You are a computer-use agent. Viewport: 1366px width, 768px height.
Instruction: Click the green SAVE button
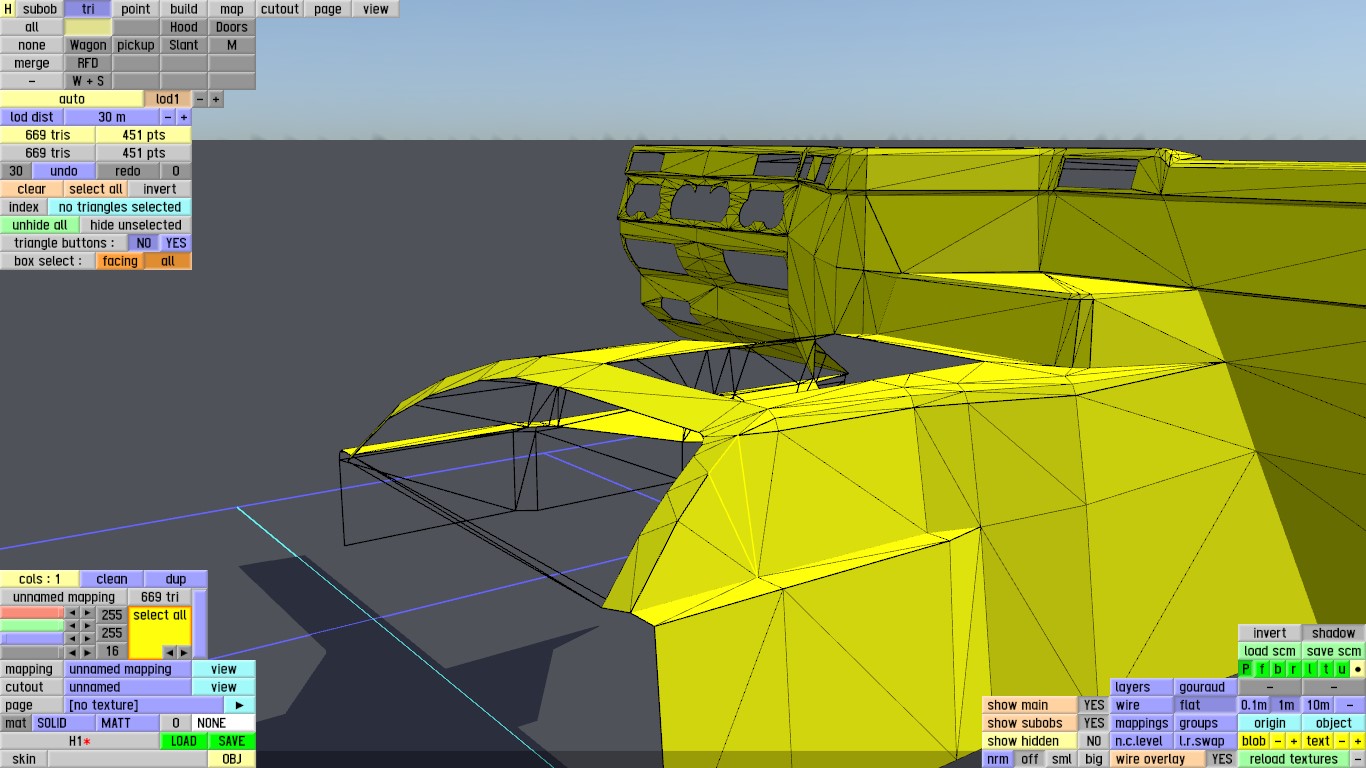(x=232, y=741)
